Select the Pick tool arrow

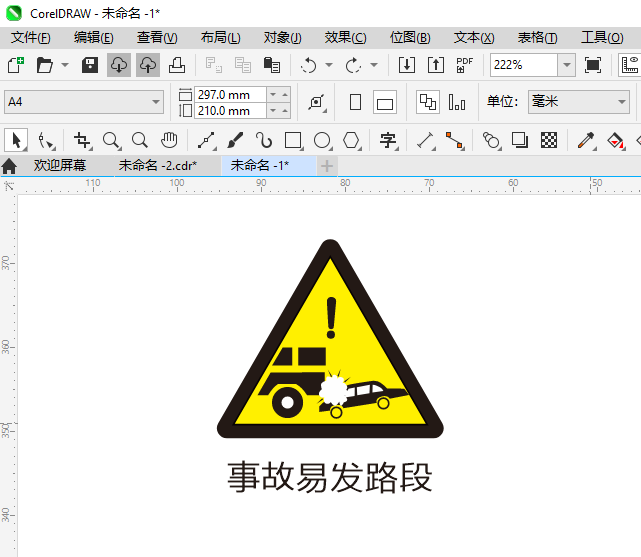(x=16, y=141)
